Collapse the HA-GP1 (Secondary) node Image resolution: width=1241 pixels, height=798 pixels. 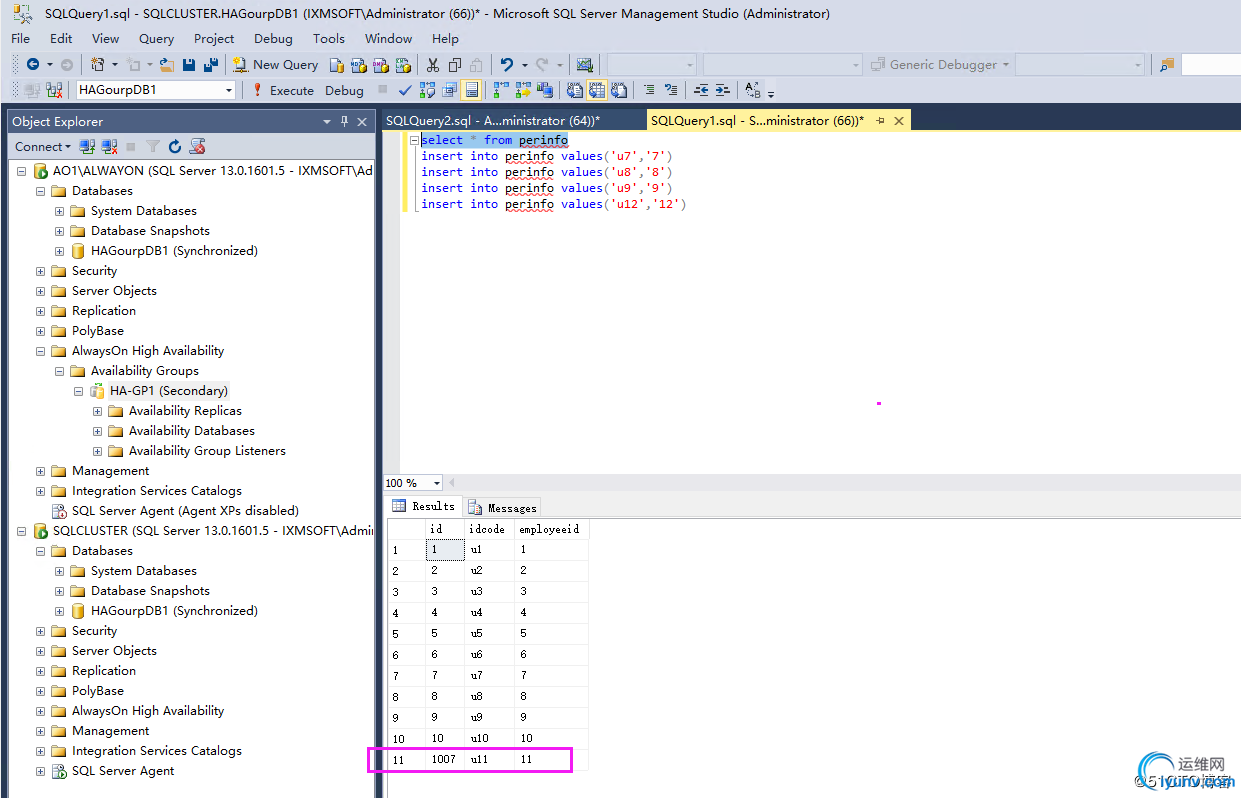[79, 391]
